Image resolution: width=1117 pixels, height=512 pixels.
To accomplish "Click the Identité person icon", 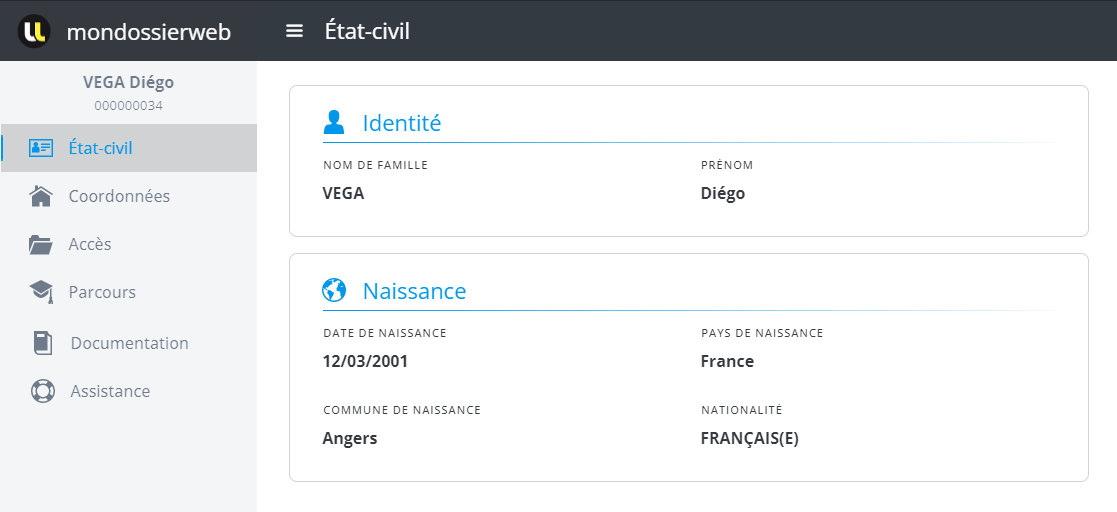I will point(334,122).
